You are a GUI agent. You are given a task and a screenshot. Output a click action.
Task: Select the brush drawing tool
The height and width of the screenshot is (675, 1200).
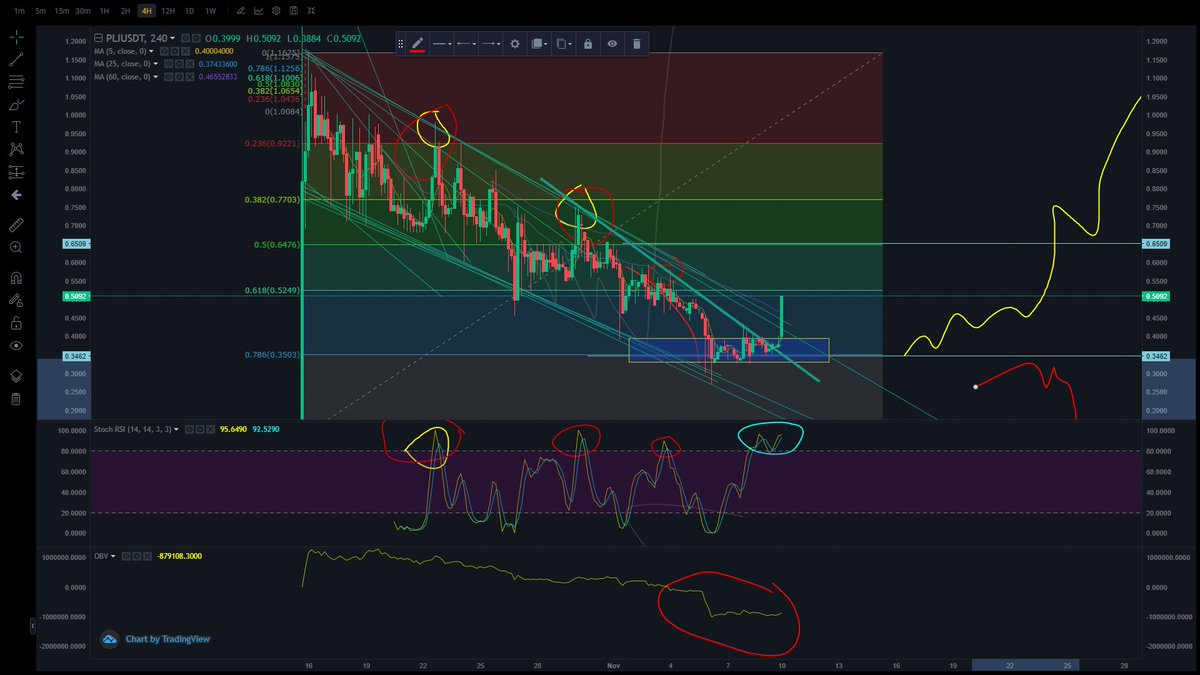[16, 104]
